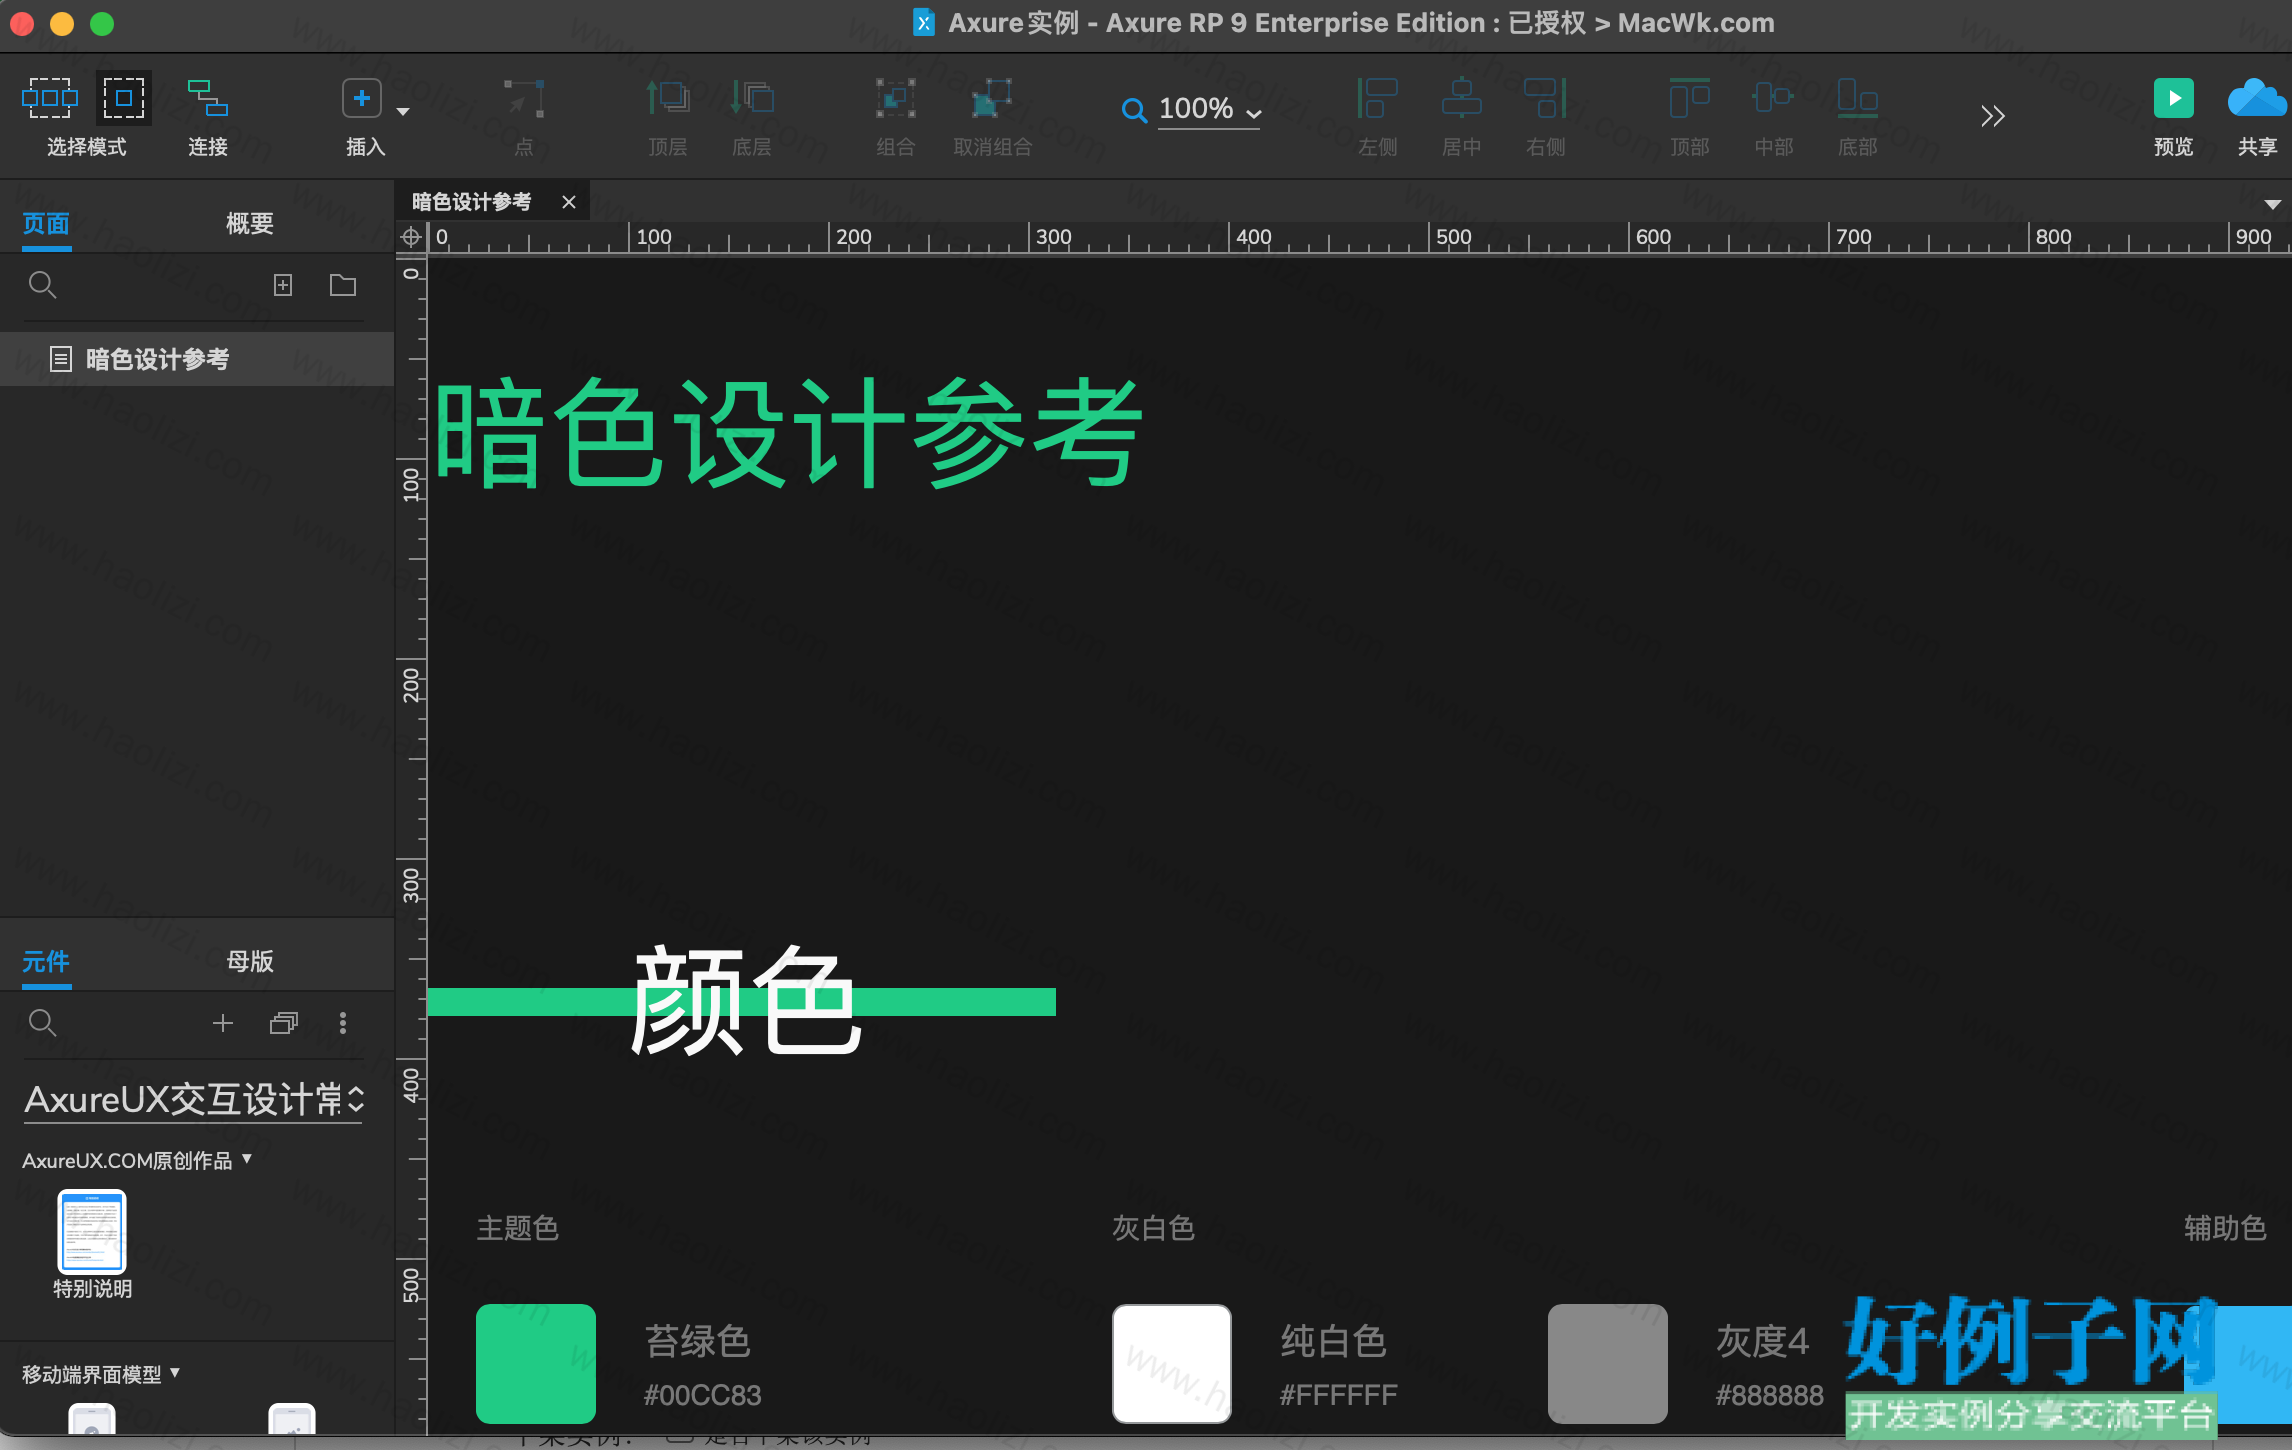The width and height of the screenshot is (2292, 1450).
Task: Select the 主题色 label
Action: pos(517,1228)
